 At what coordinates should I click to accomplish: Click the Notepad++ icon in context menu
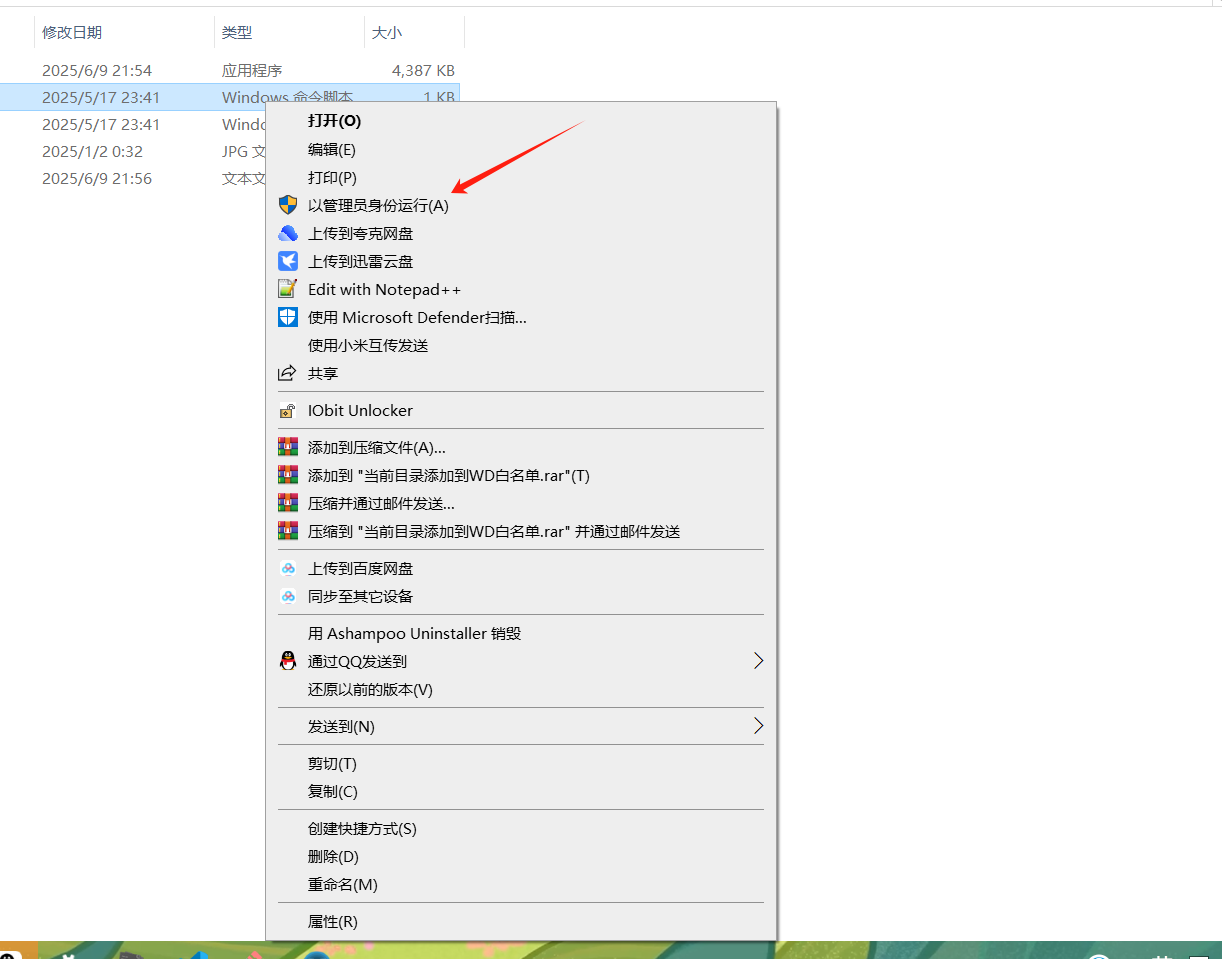point(288,289)
